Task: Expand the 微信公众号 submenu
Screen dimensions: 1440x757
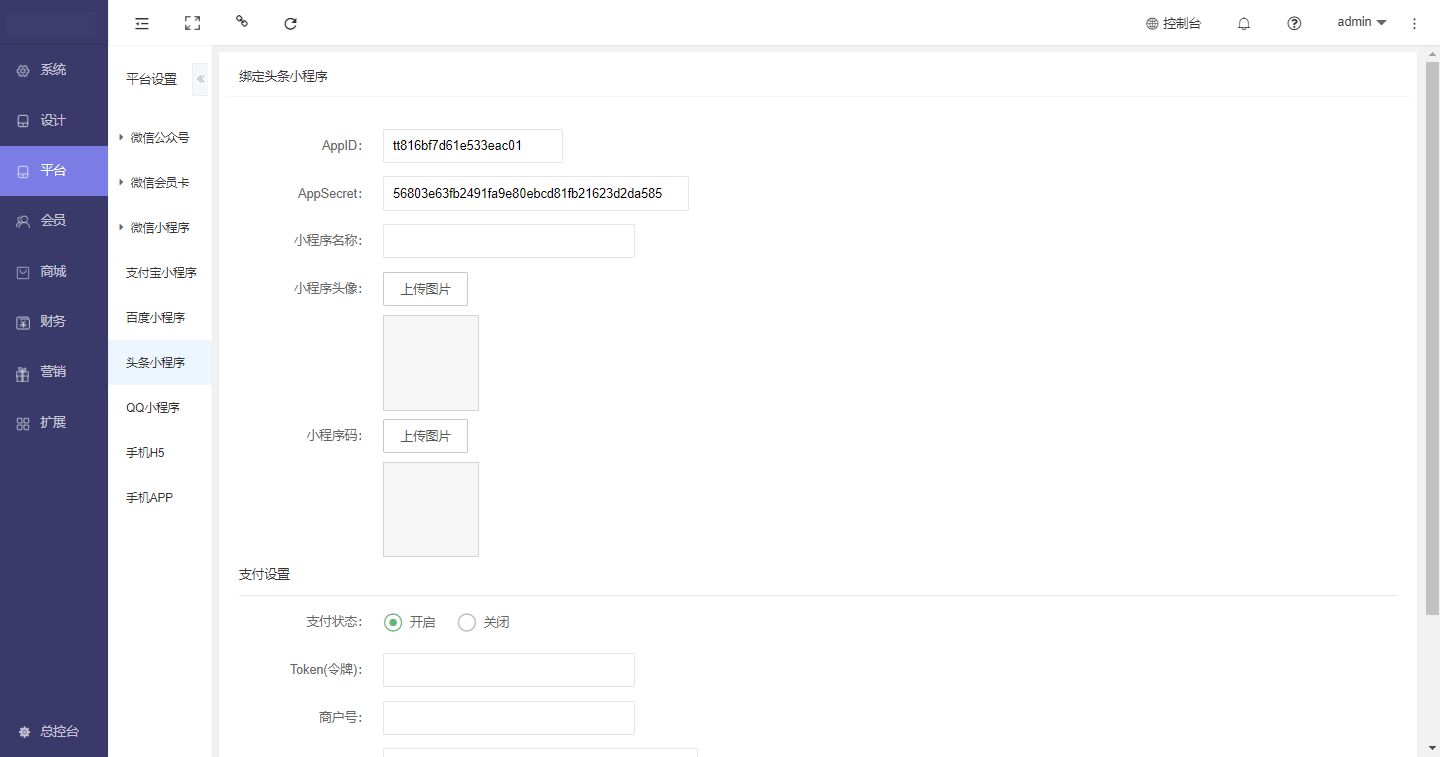Action: pos(159,138)
